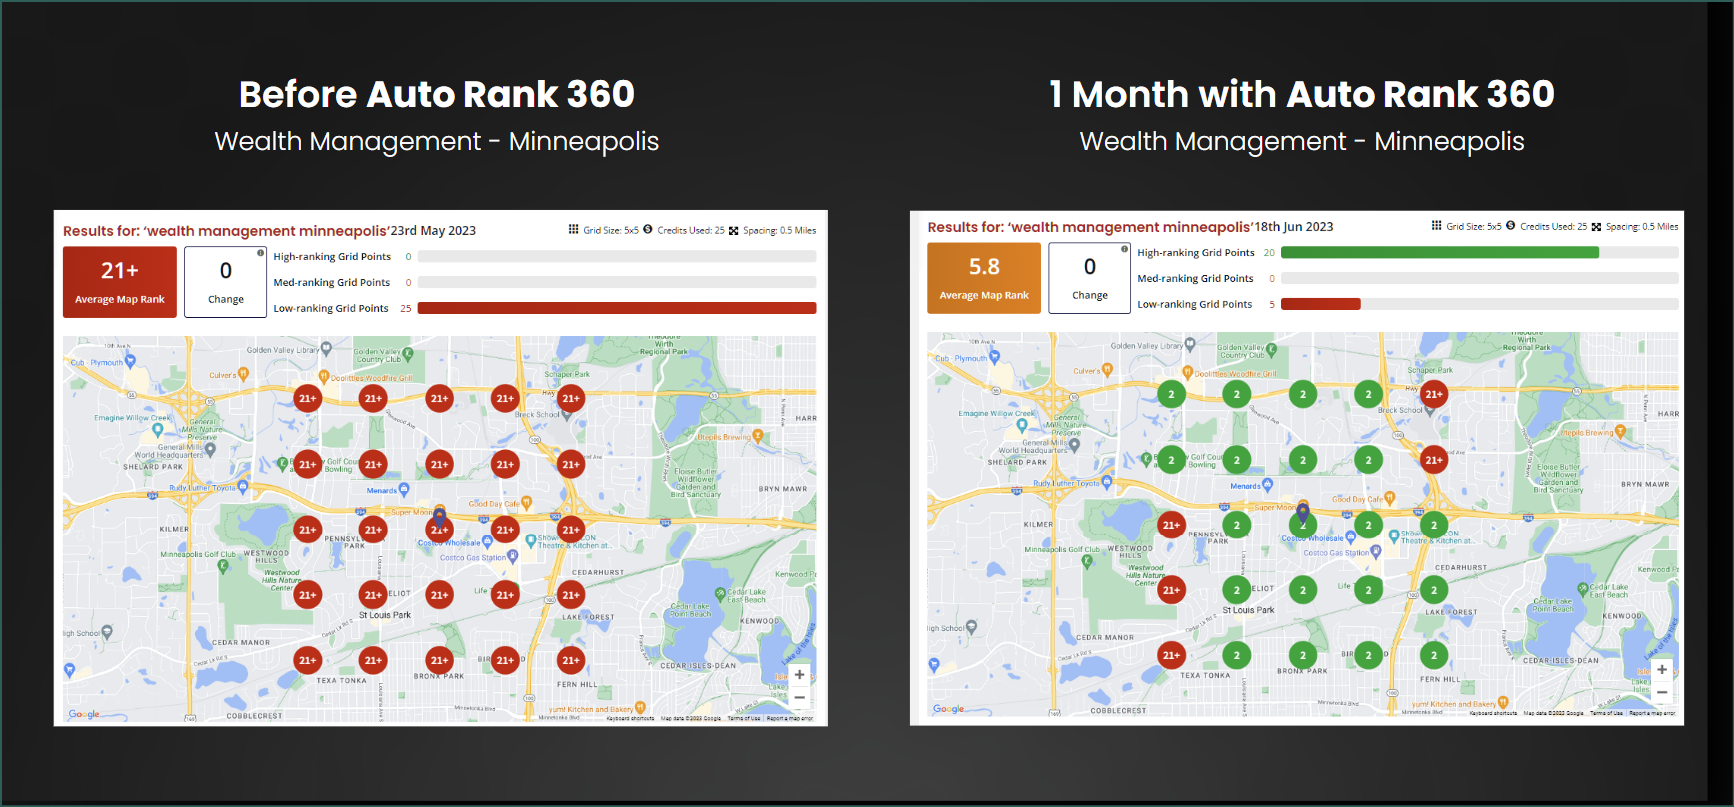This screenshot has height=807, width=1734.
Task: Click 'Spacing: 0.5 Miles' text in the 18th Jun results
Action: coord(1642,227)
